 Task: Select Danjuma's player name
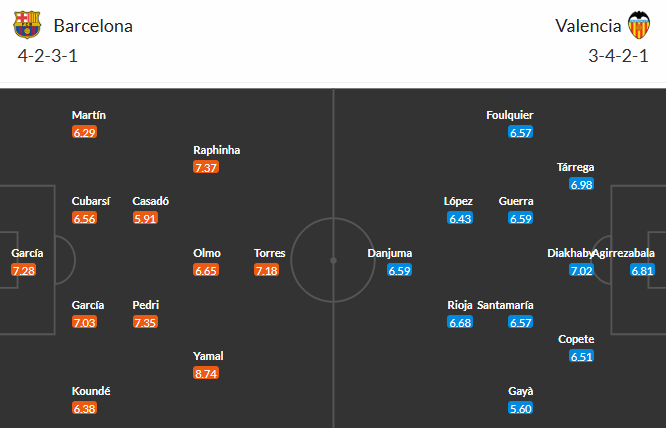(390, 253)
